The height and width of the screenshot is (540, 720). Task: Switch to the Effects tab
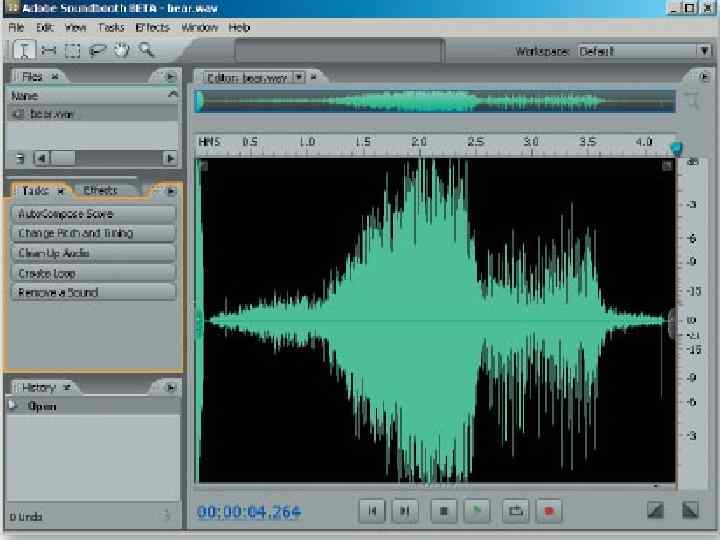pyautogui.click(x=101, y=190)
